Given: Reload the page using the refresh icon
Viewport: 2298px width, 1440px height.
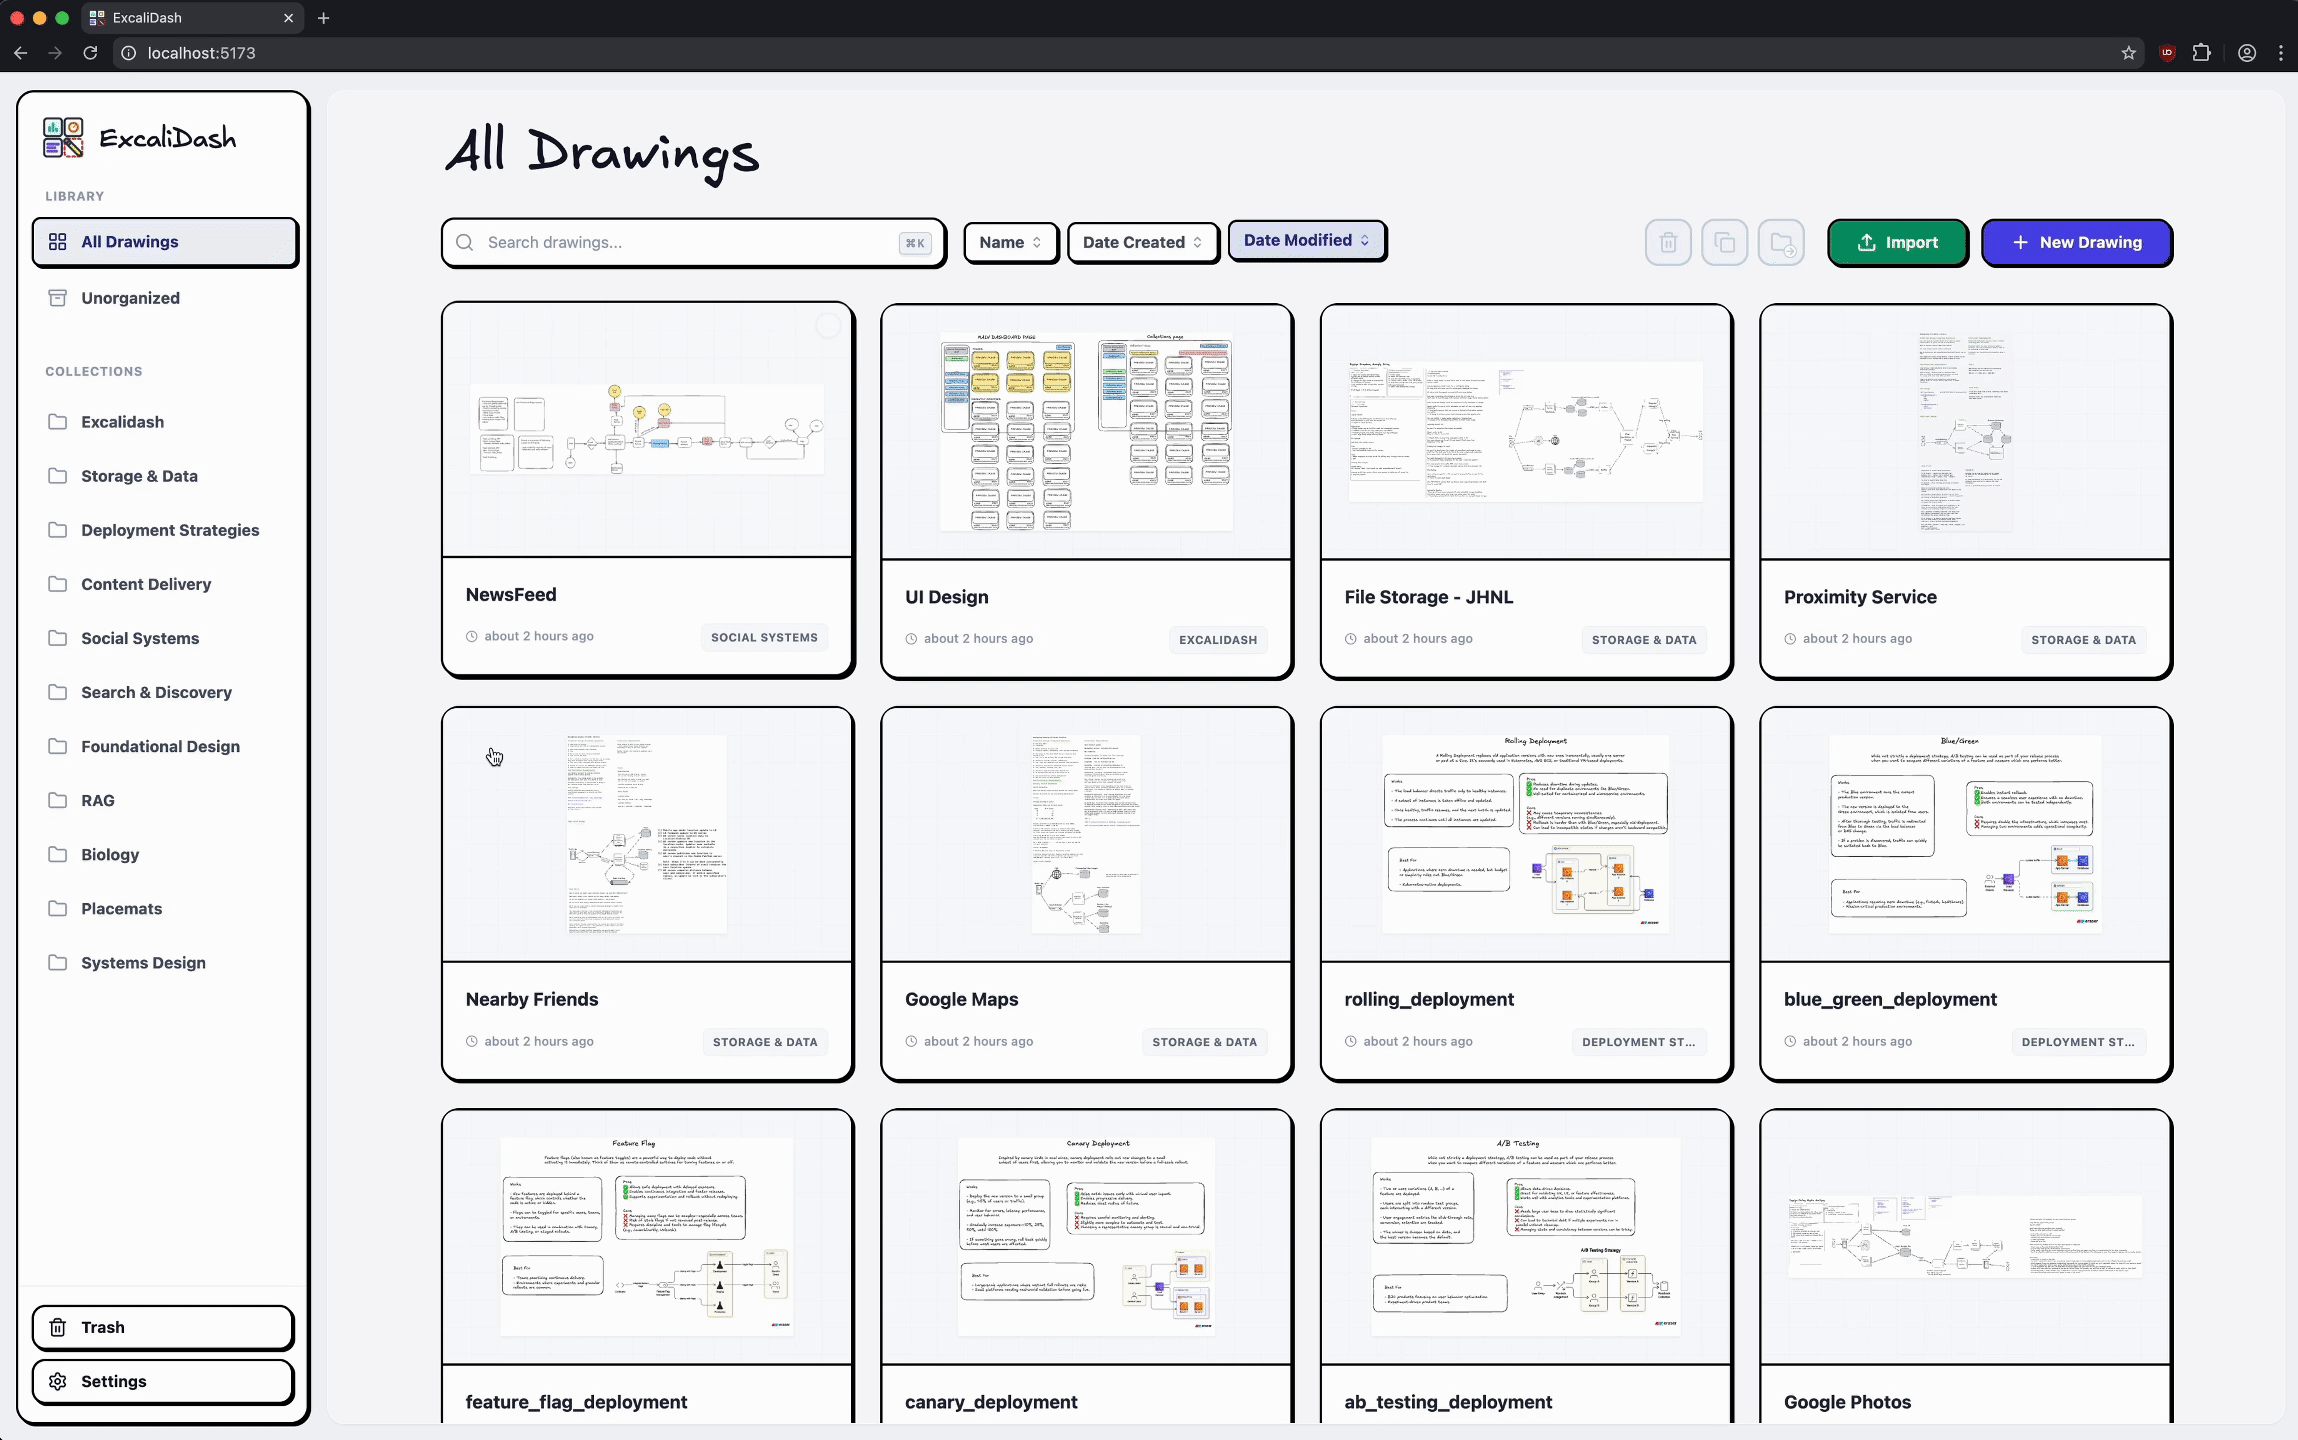Looking at the screenshot, I should 90,53.
